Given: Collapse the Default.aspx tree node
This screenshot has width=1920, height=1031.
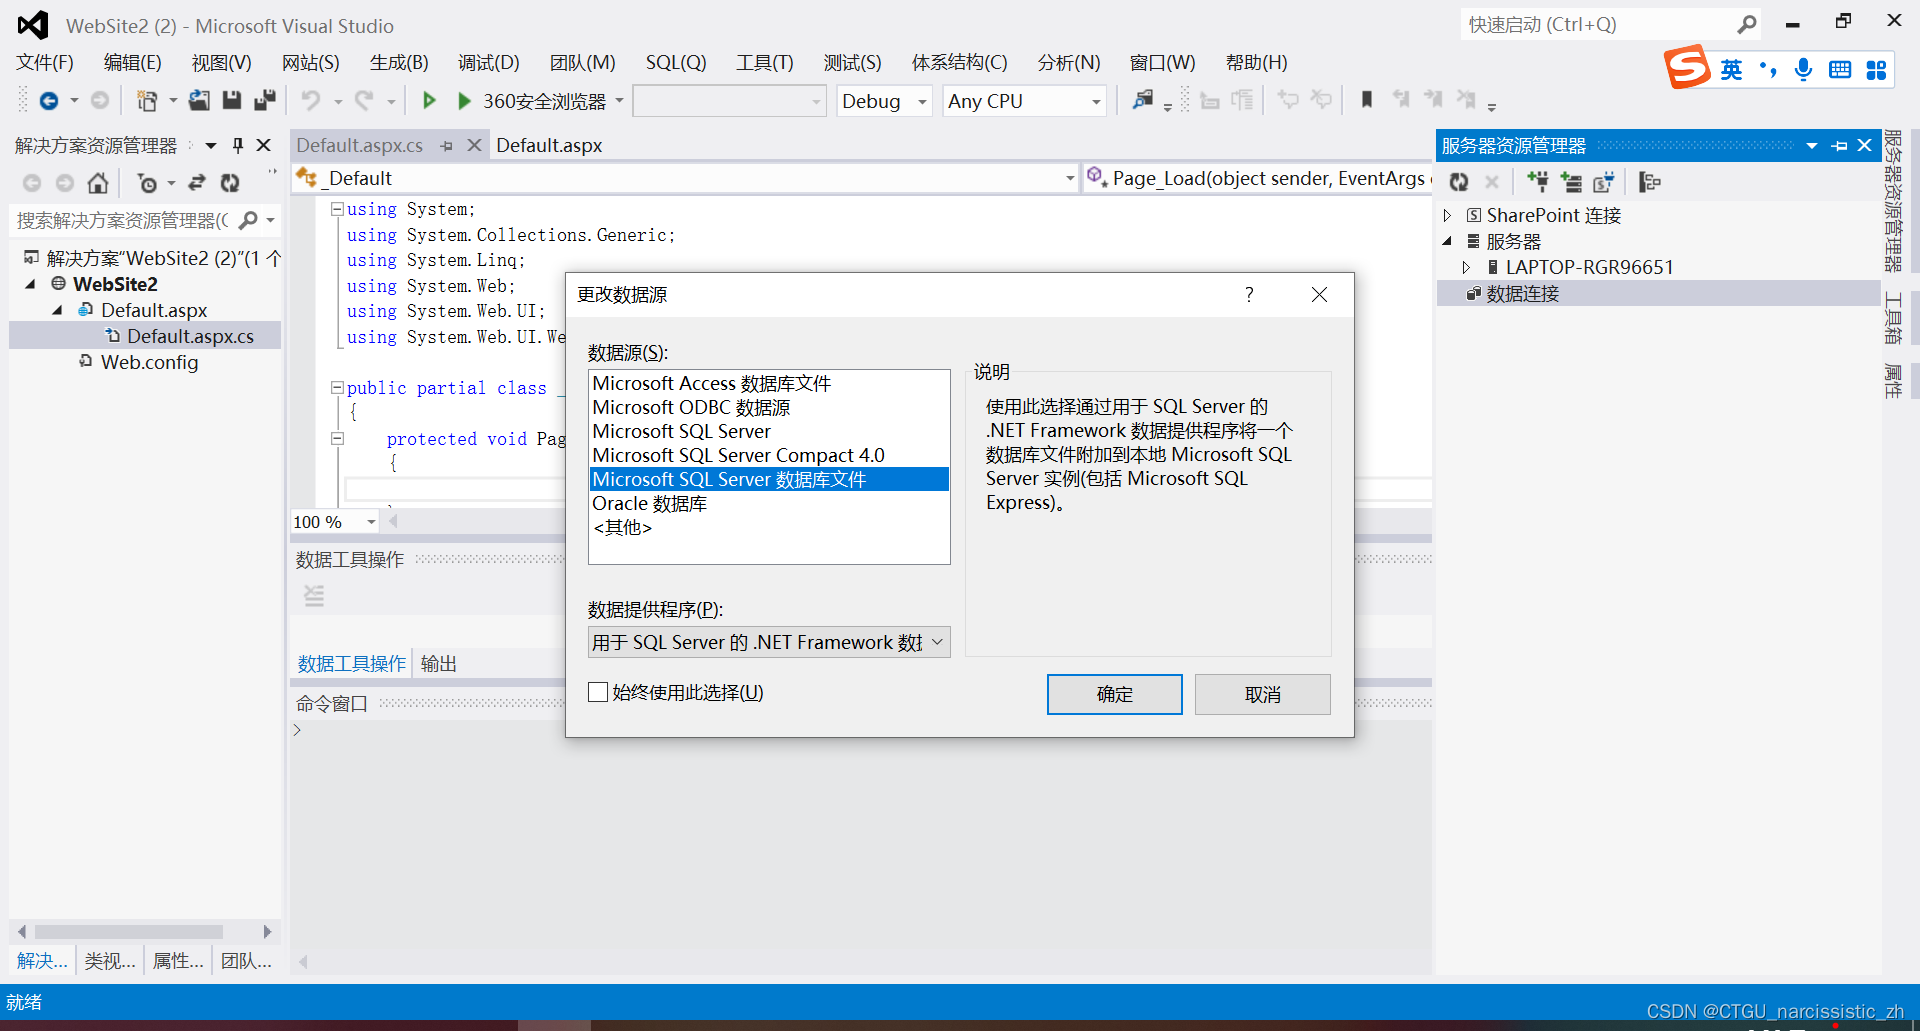Looking at the screenshot, I should [58, 310].
